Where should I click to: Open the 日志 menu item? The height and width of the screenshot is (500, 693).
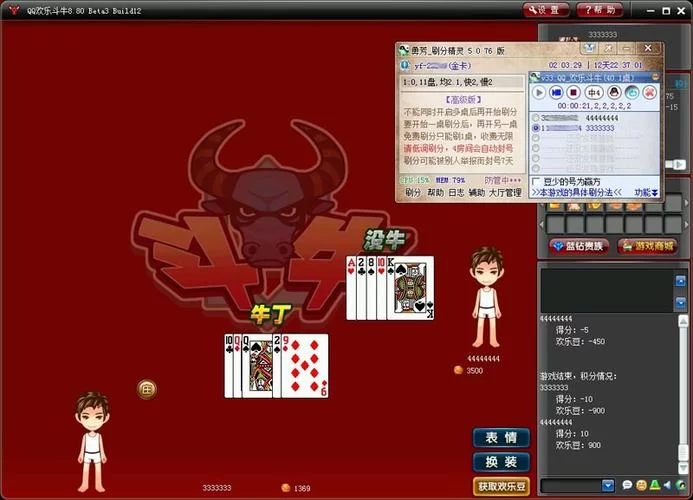click(x=456, y=192)
